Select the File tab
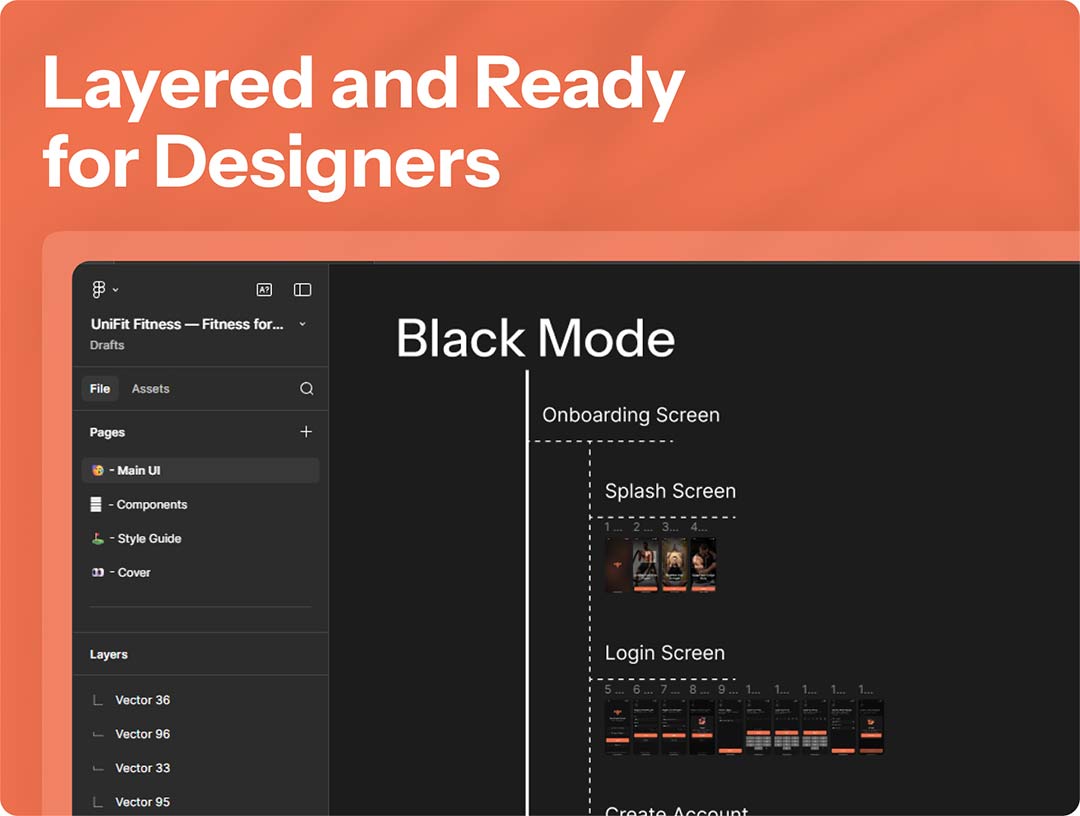1080x816 pixels. point(100,389)
